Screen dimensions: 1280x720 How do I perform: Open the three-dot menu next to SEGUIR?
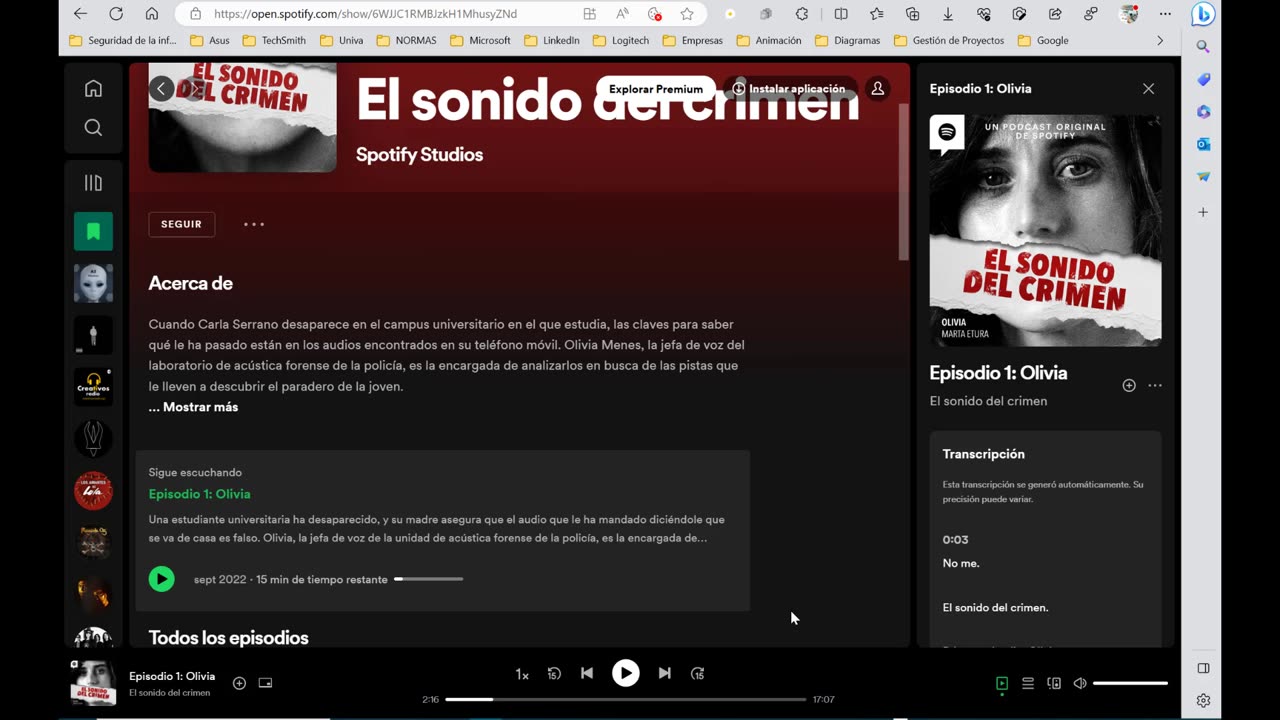254,224
